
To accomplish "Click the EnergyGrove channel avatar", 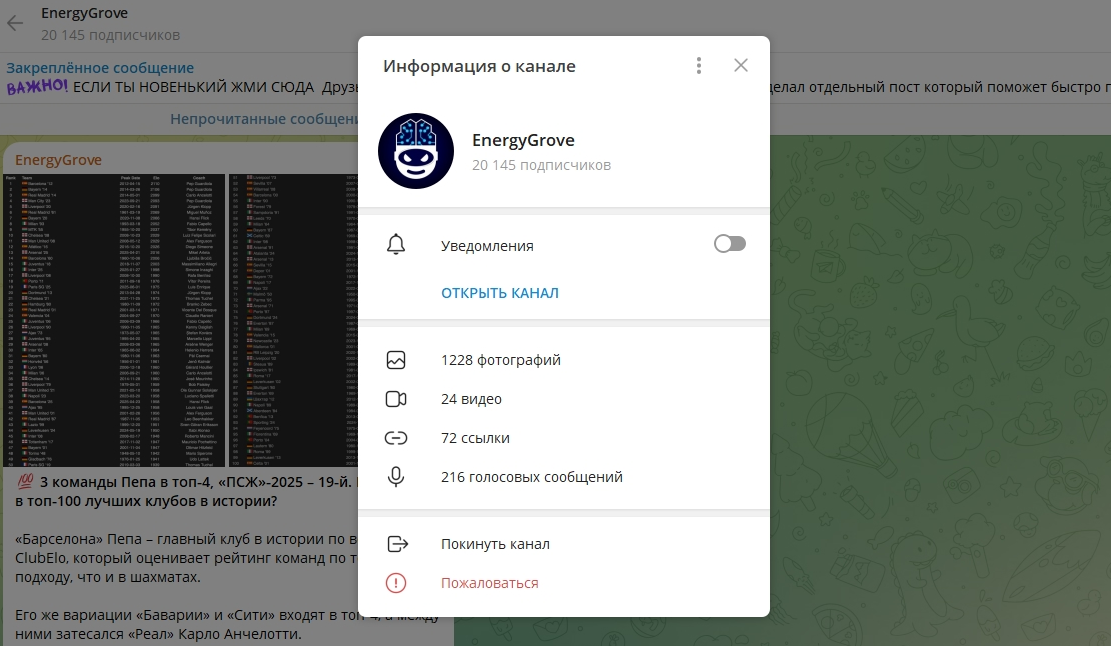I will [414, 152].
